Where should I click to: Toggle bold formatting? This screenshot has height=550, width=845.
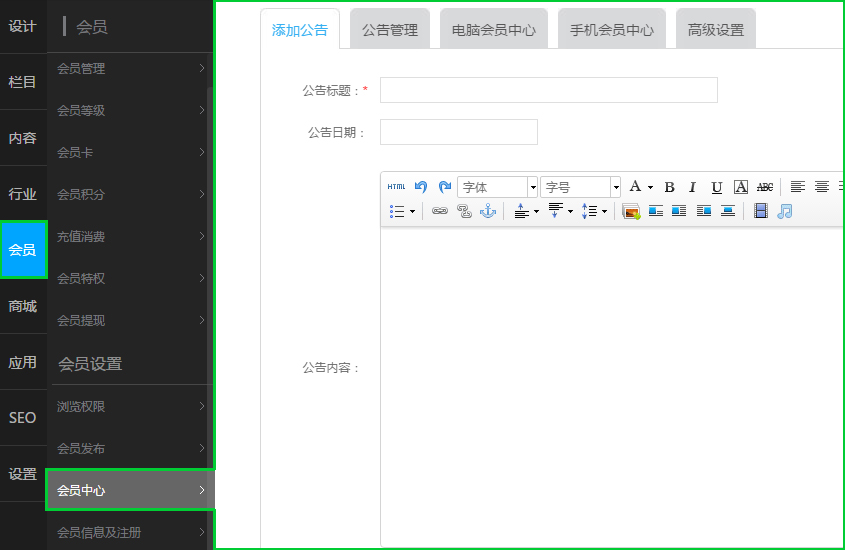click(x=669, y=187)
